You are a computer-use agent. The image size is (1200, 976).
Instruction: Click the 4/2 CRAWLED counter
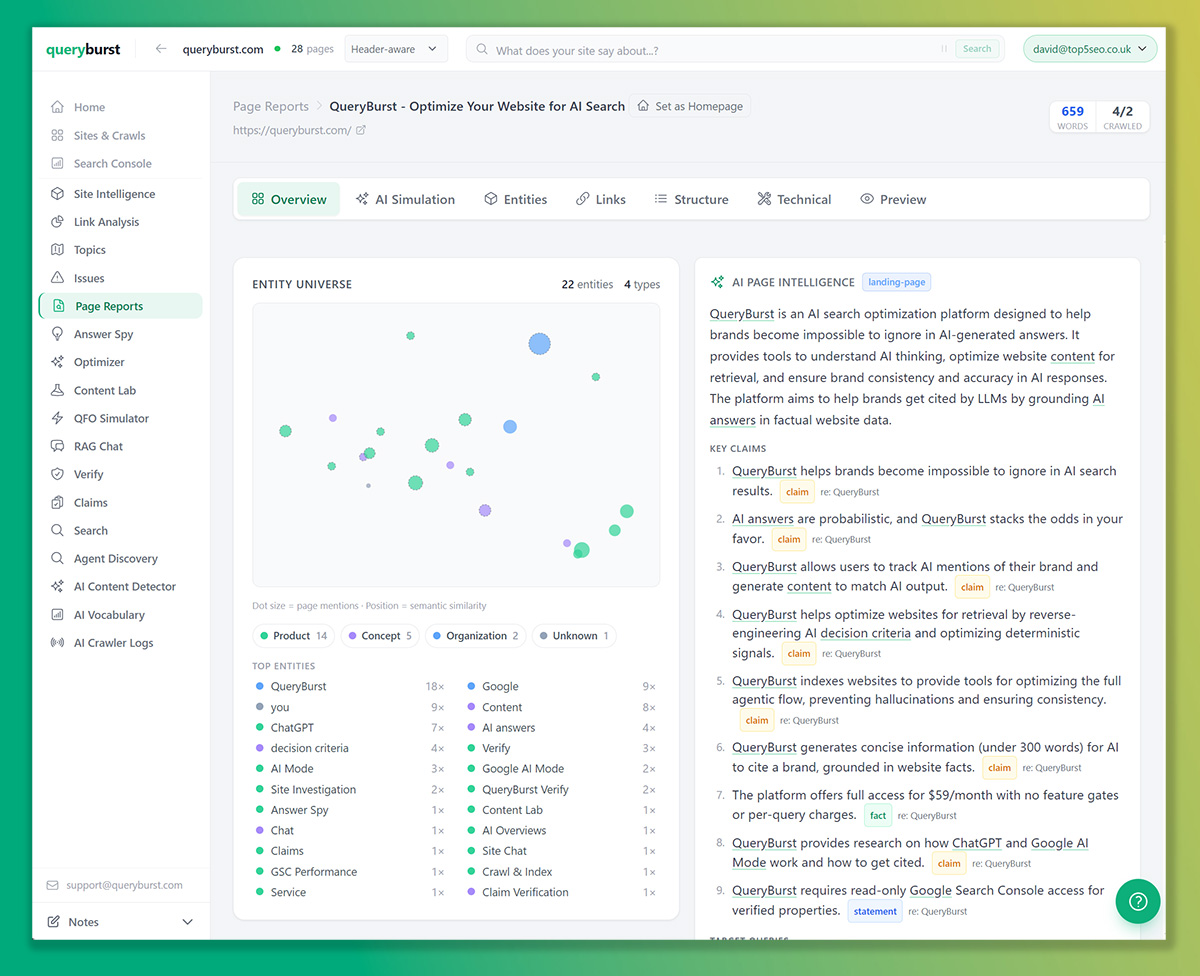(1122, 117)
